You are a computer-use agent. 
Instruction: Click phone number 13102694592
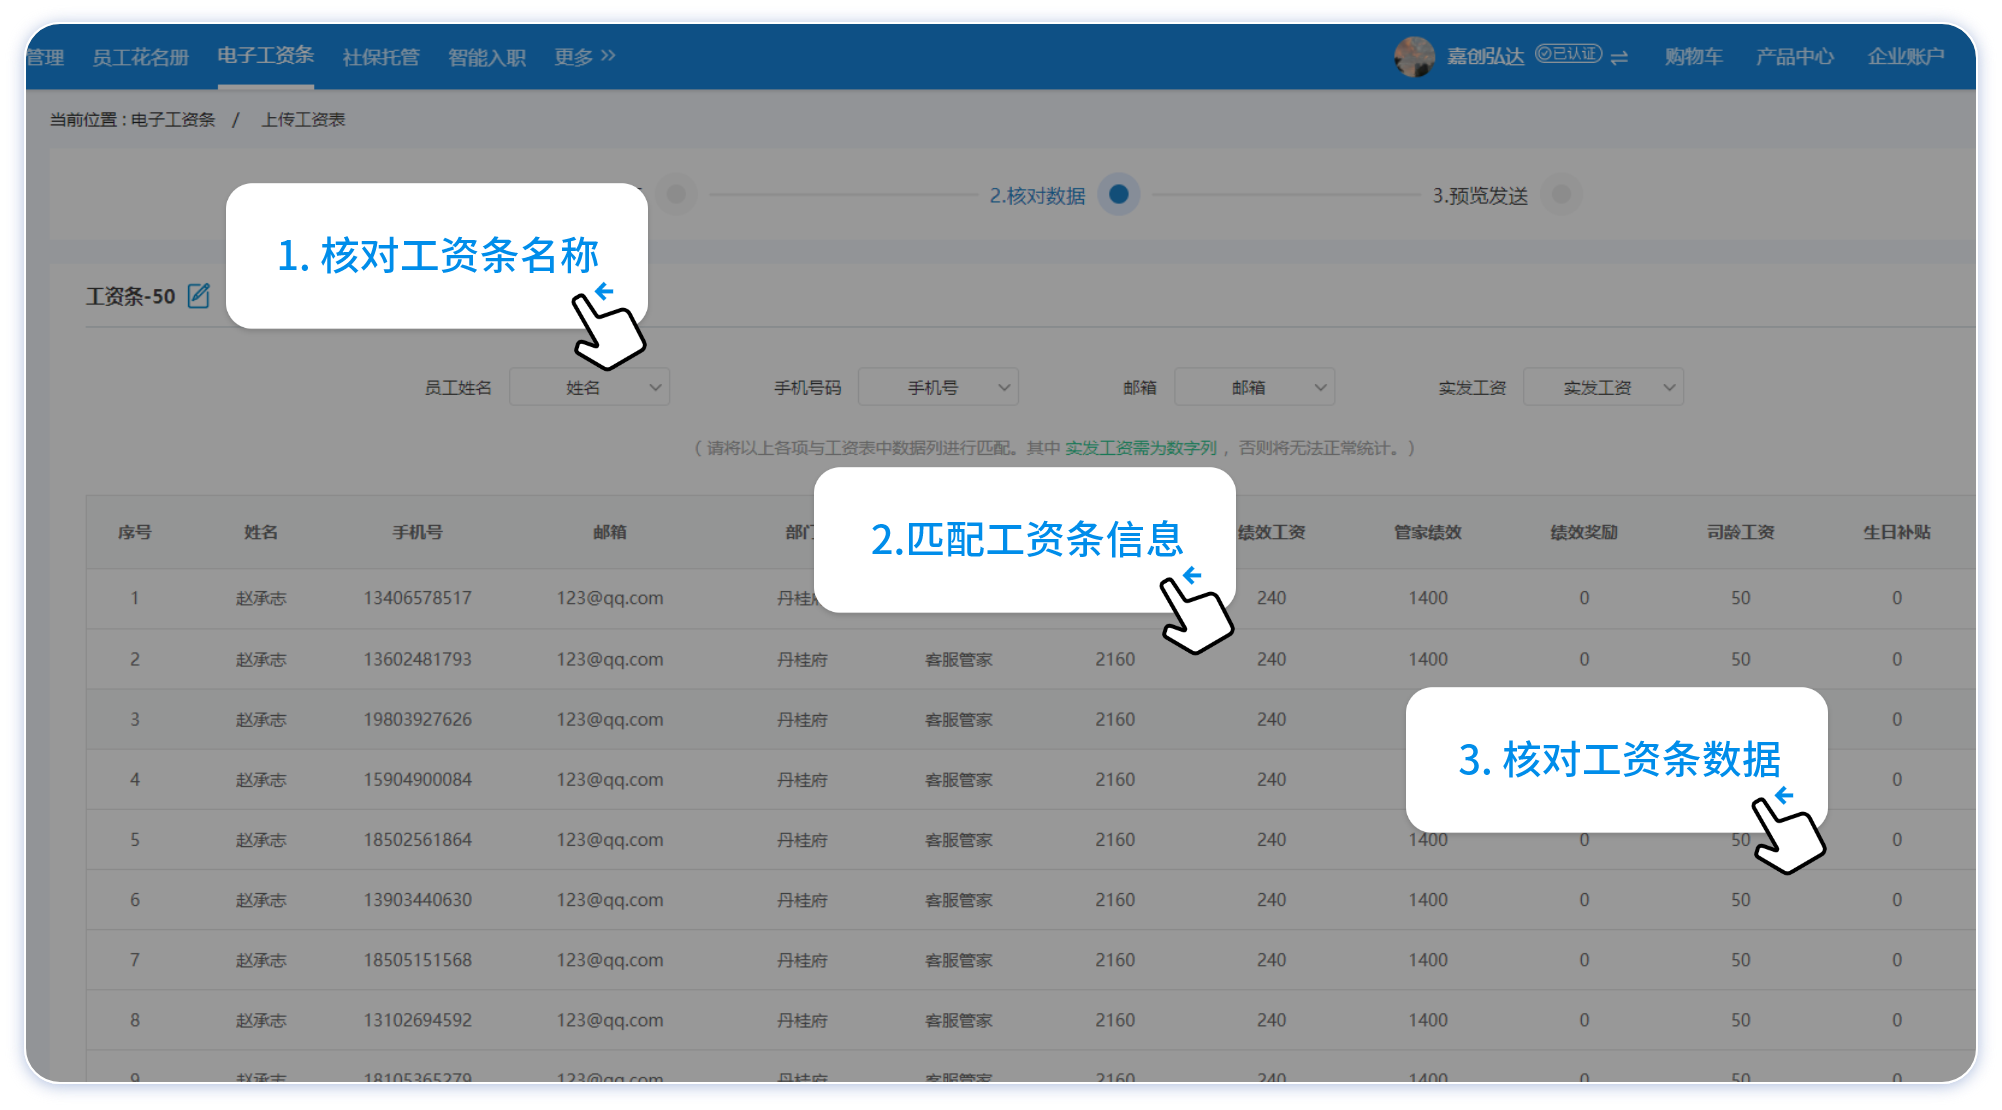coord(417,1020)
